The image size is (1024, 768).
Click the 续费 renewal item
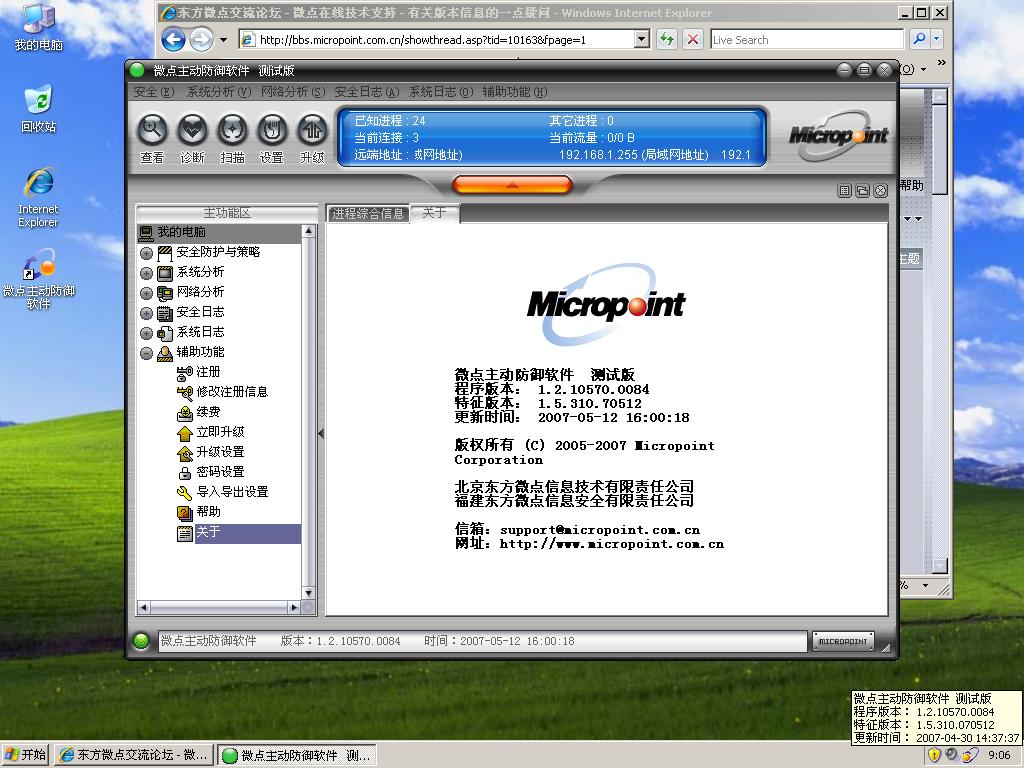[208, 412]
